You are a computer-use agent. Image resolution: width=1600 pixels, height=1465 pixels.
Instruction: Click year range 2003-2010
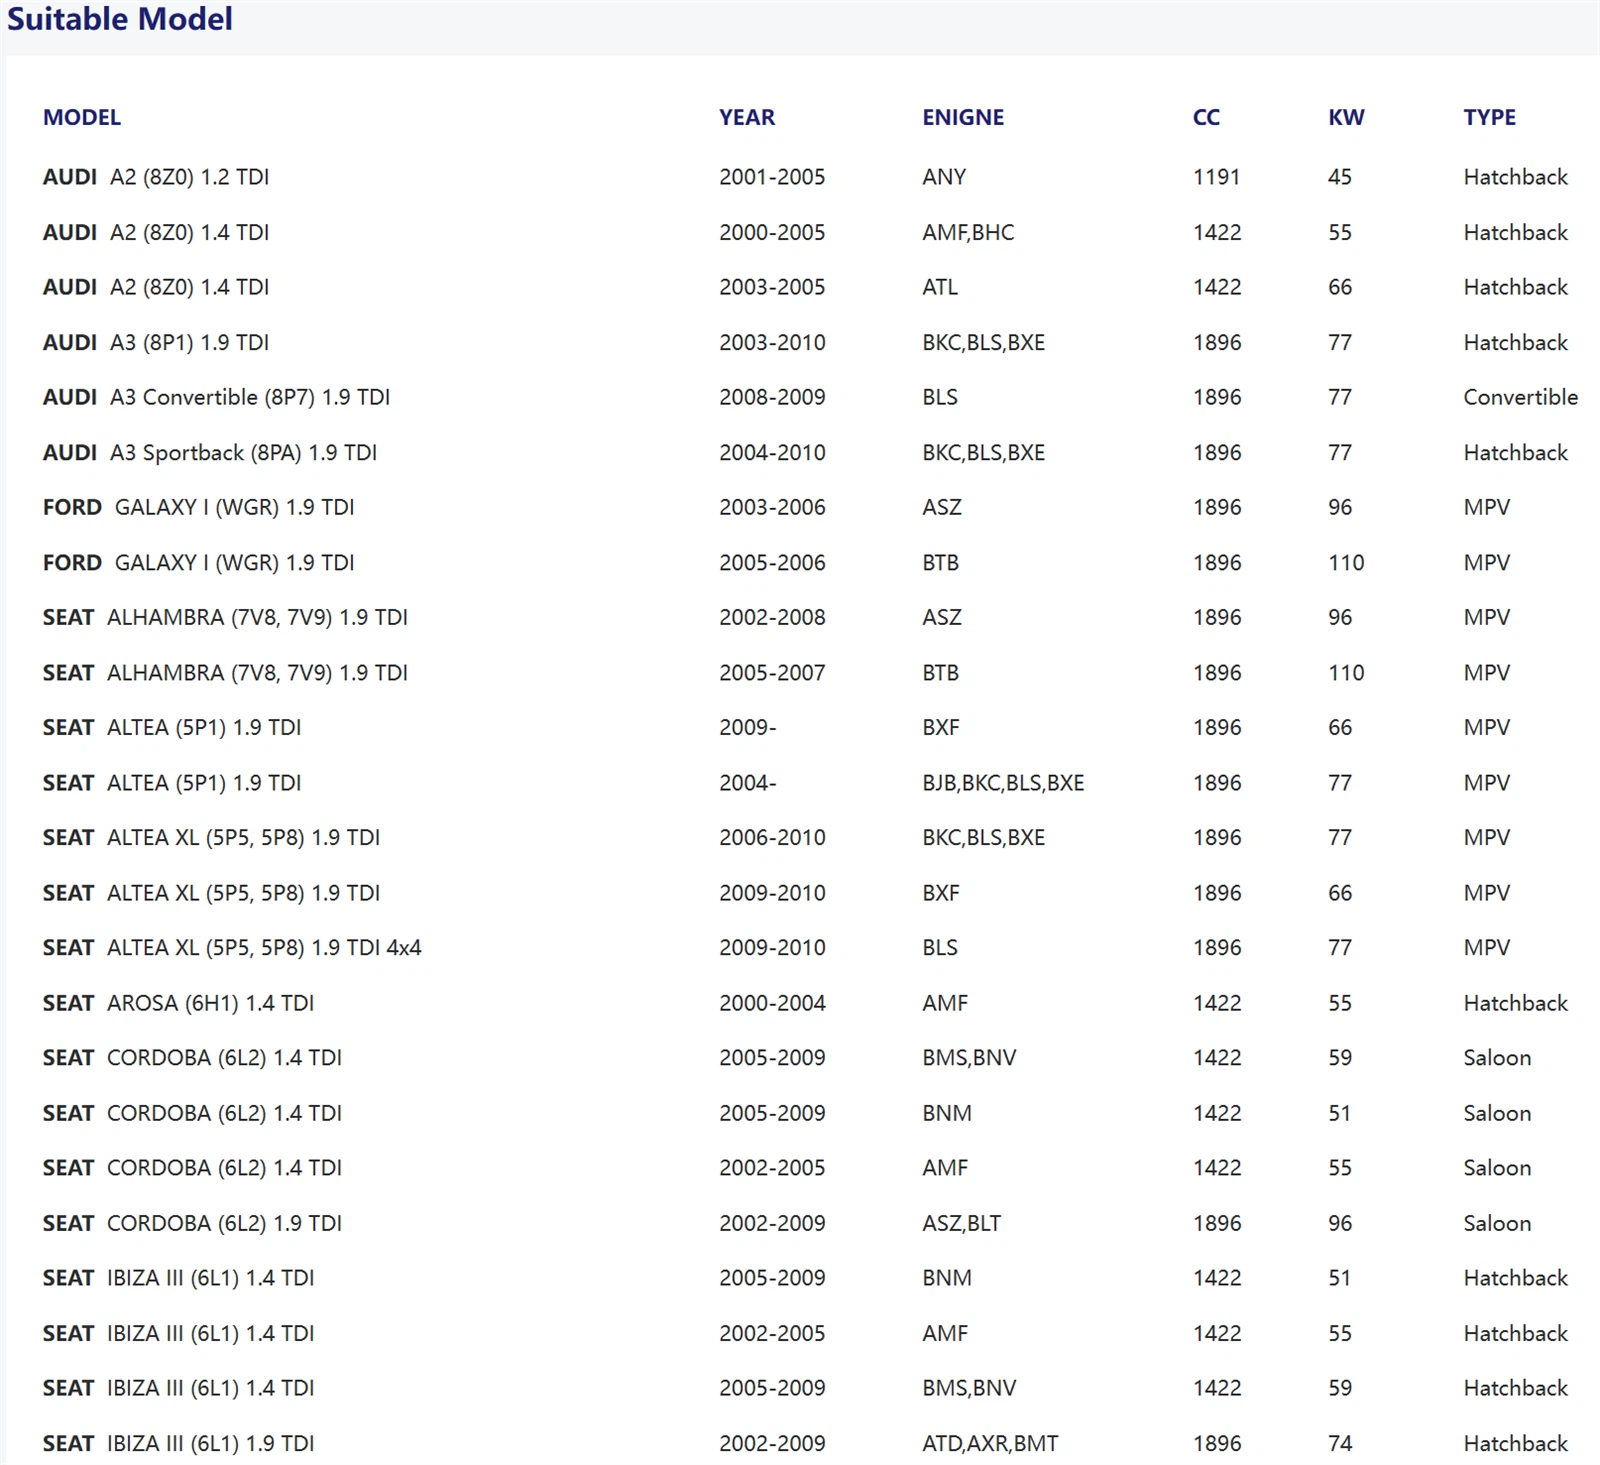[x=772, y=342]
